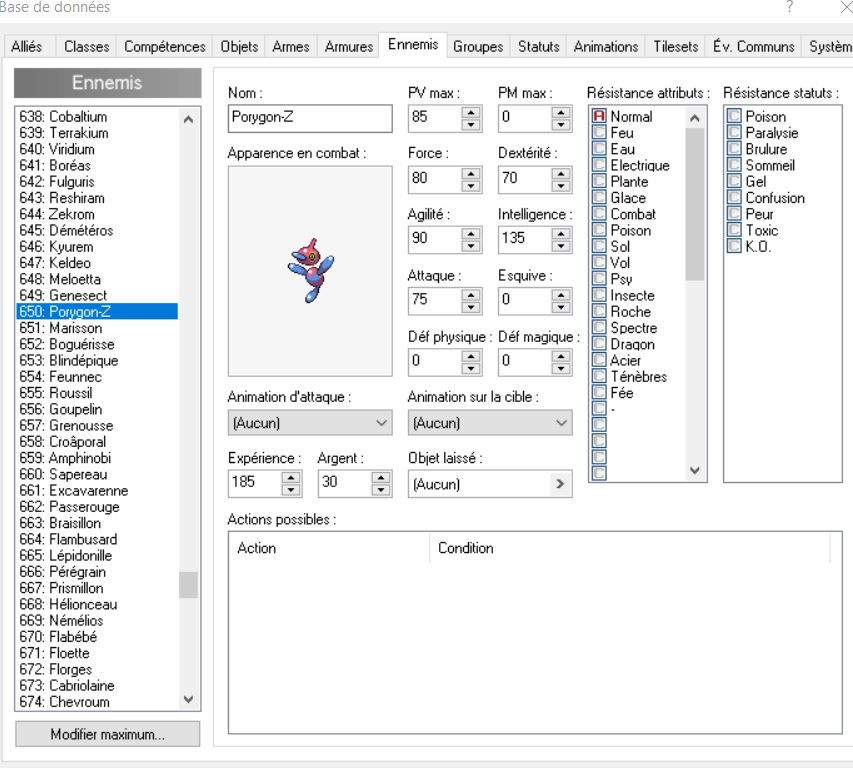This screenshot has height=768, width=853.
Task: Toggle Fée attribute resistance box
Action: [599, 393]
